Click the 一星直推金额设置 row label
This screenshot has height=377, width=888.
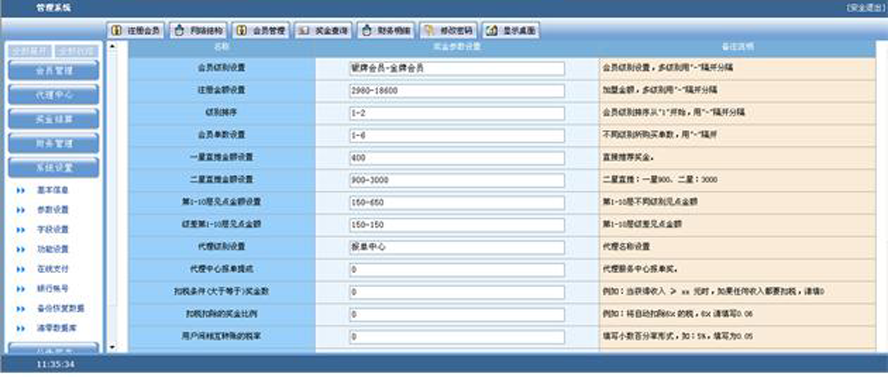tap(221, 157)
